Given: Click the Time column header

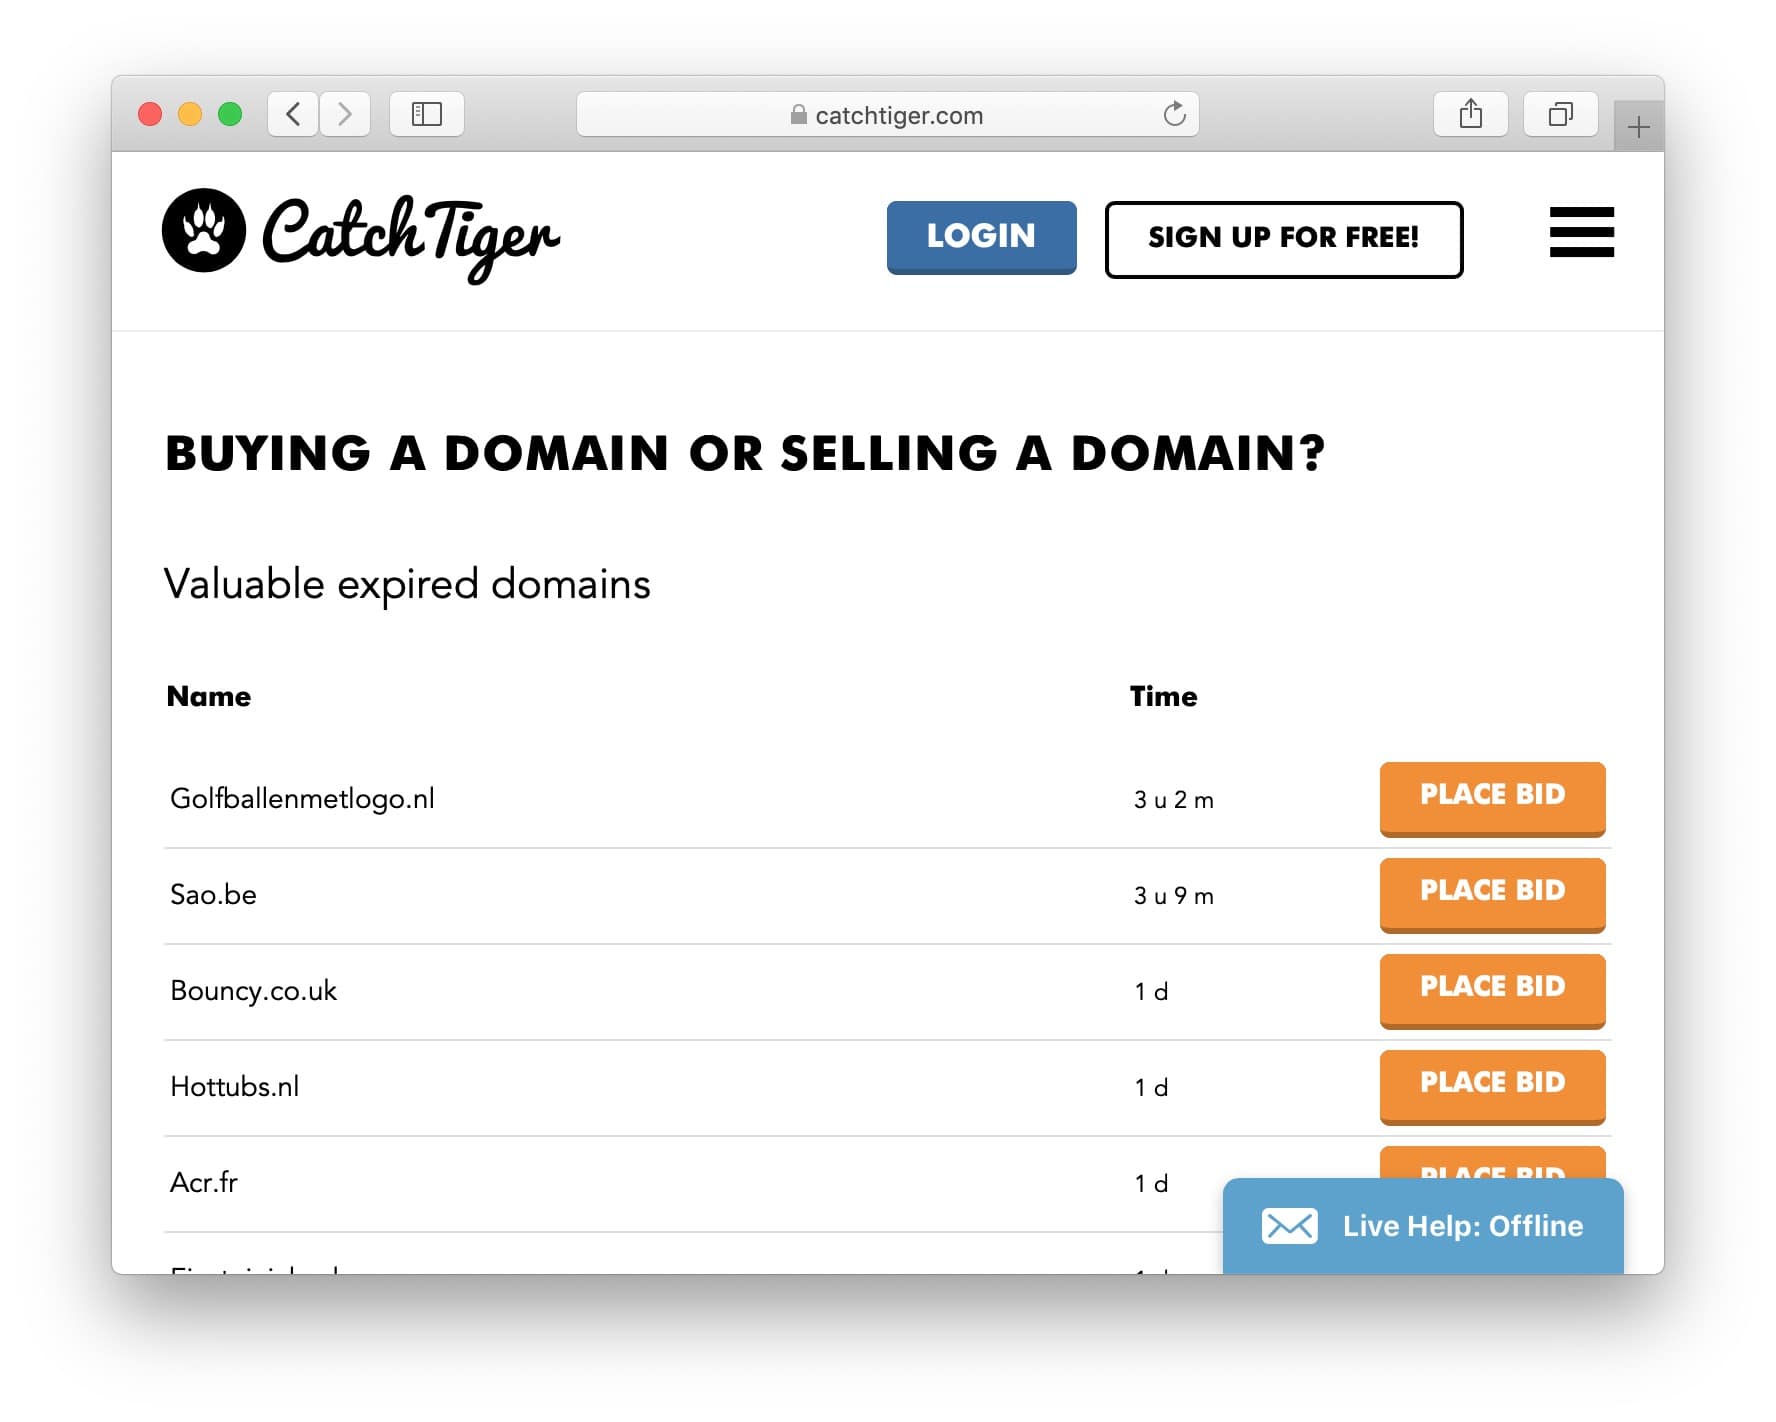Looking at the screenshot, I should pyautogui.click(x=1163, y=696).
